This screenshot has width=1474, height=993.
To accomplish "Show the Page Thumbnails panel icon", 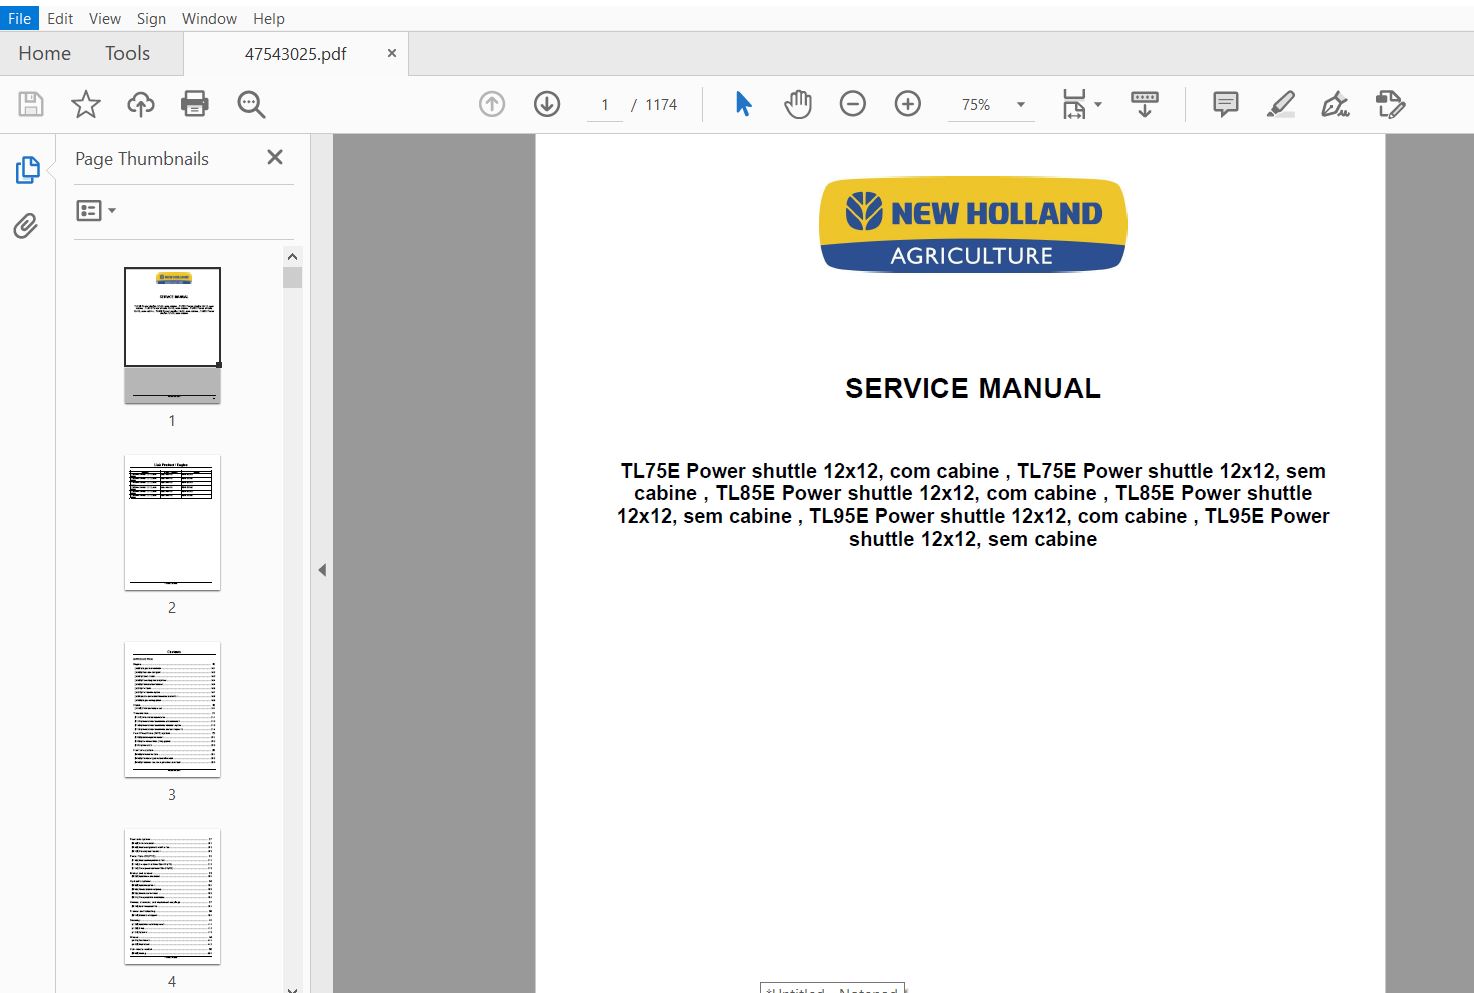I will pos(27,170).
